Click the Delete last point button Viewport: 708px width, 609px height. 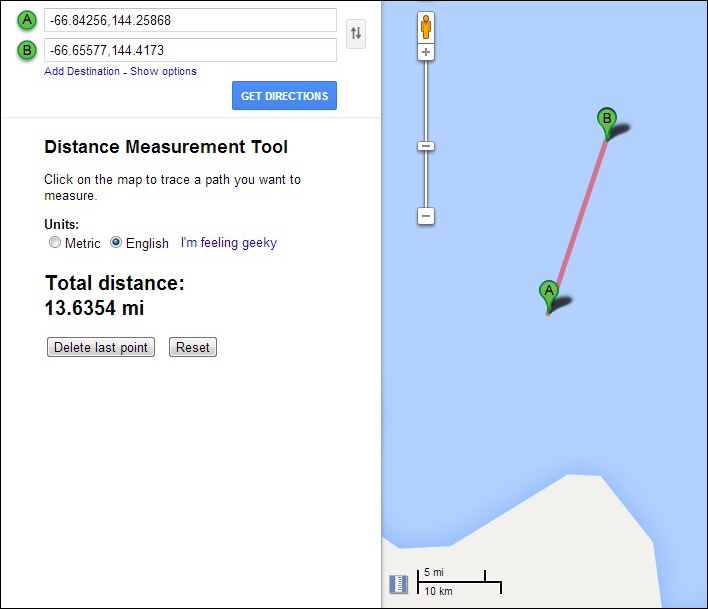click(x=101, y=347)
